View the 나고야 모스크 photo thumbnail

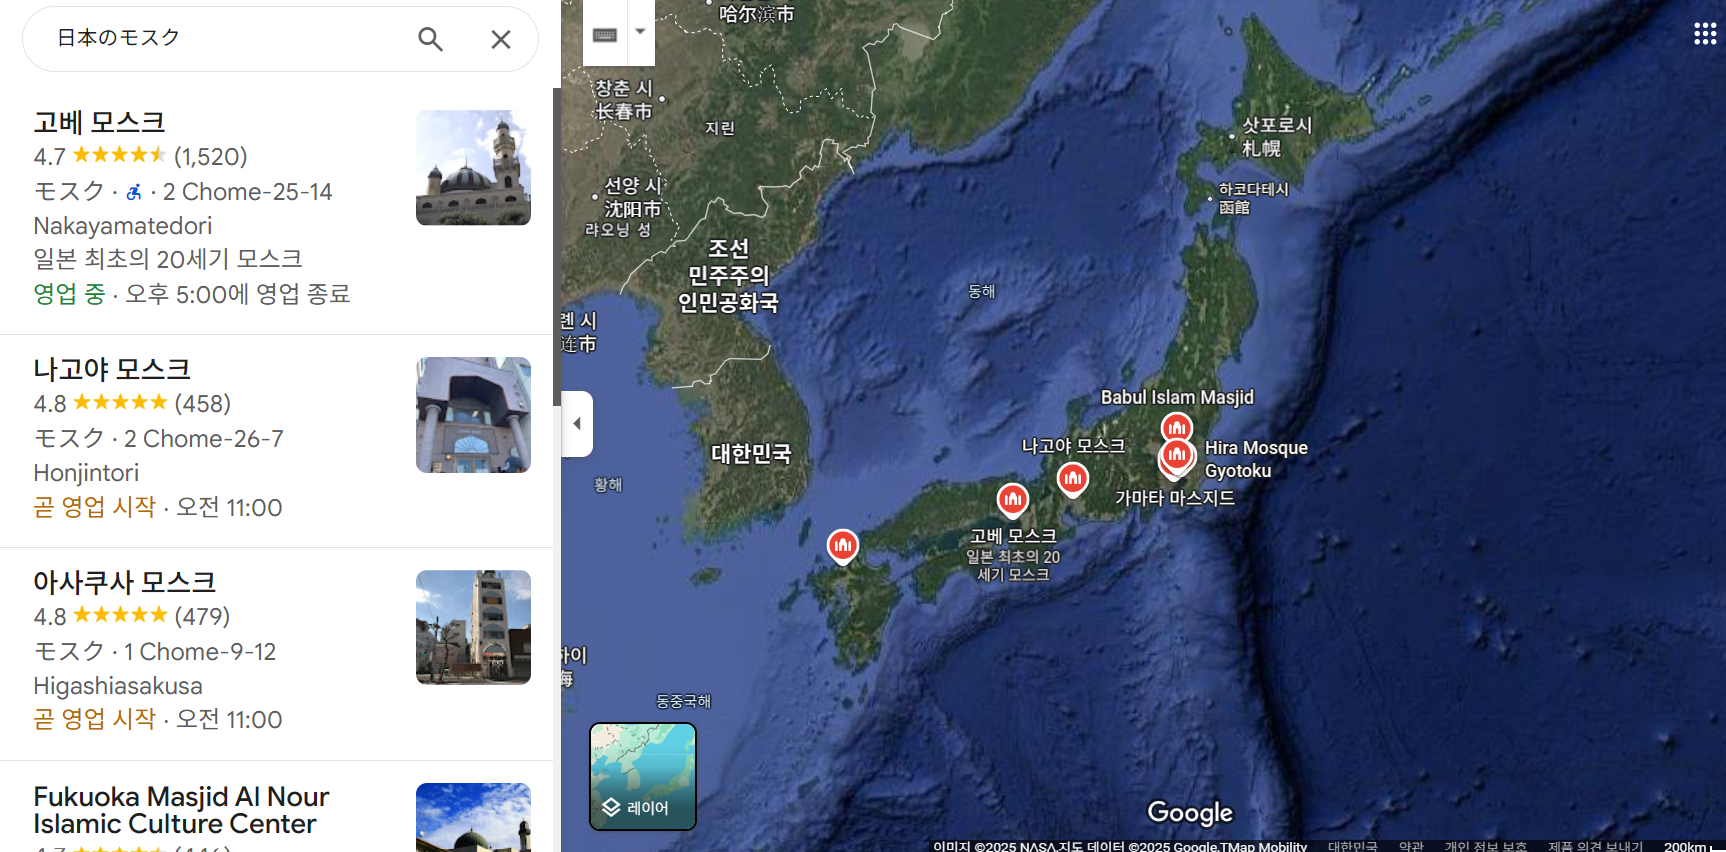[473, 415]
